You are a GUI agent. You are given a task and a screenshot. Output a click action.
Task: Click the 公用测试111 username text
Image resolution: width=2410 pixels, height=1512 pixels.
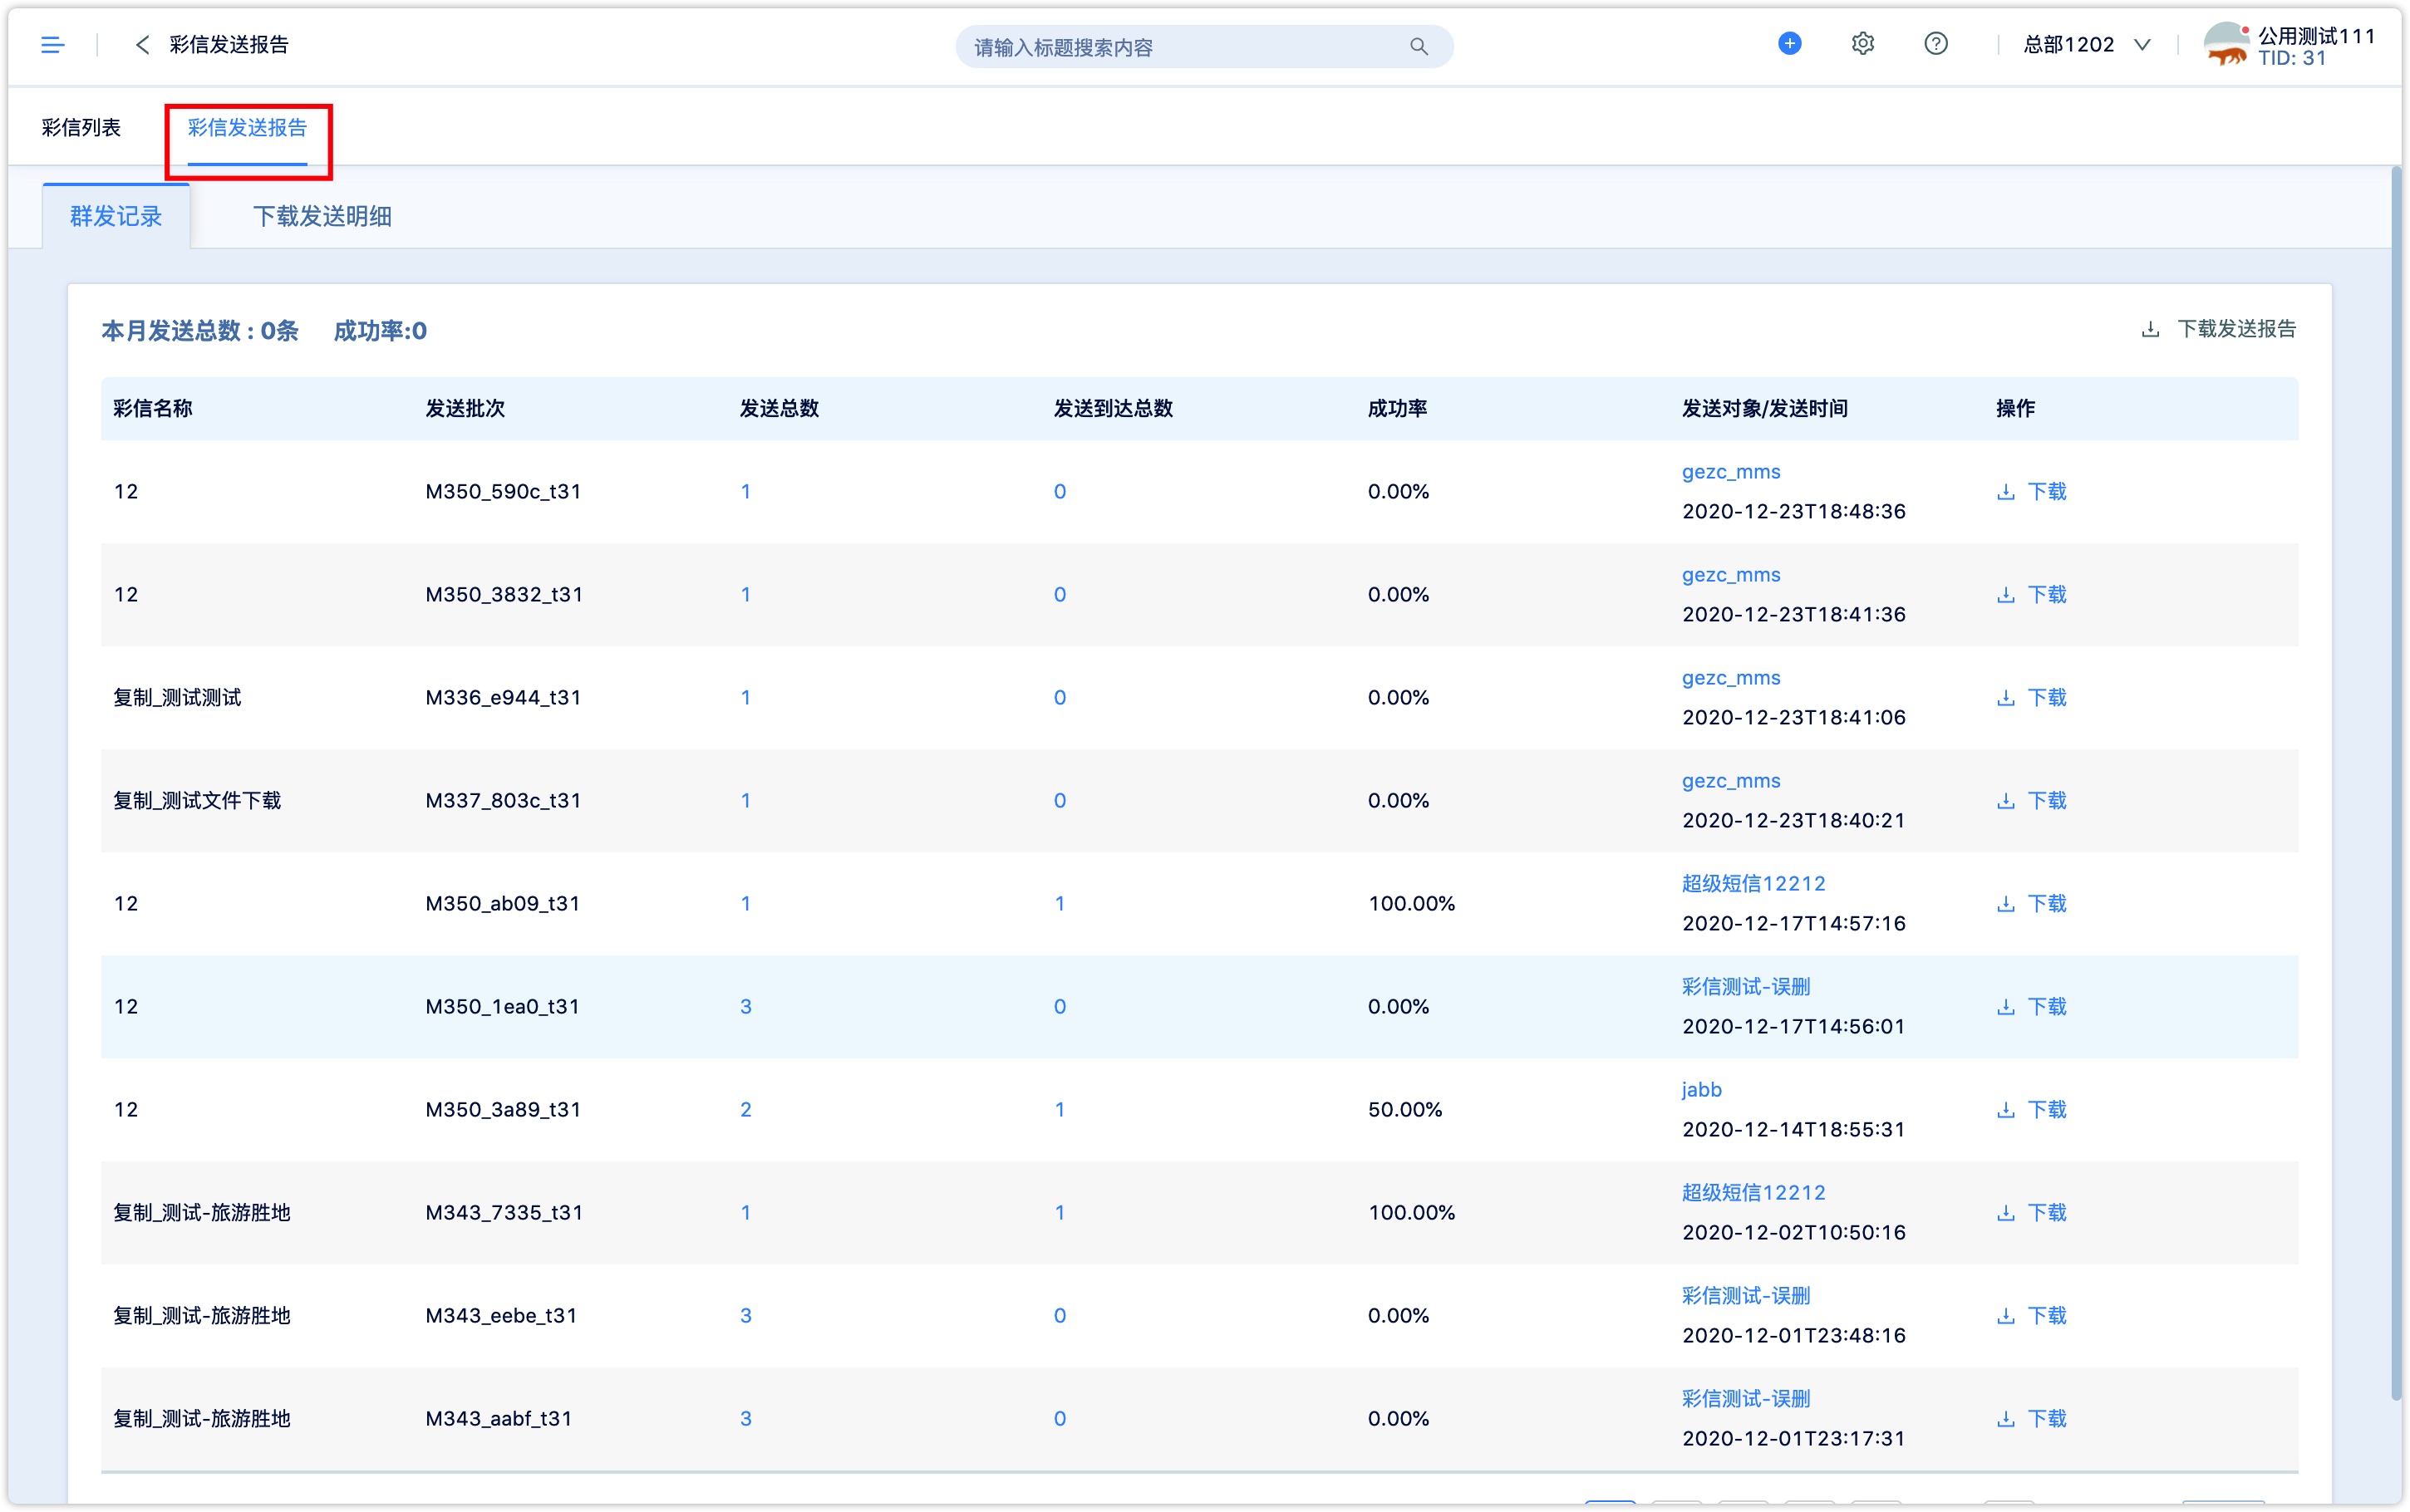[x=2316, y=36]
